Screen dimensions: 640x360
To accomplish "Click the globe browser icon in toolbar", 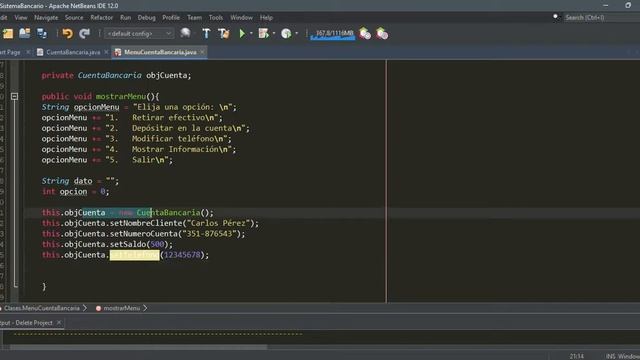I will click(185, 33).
